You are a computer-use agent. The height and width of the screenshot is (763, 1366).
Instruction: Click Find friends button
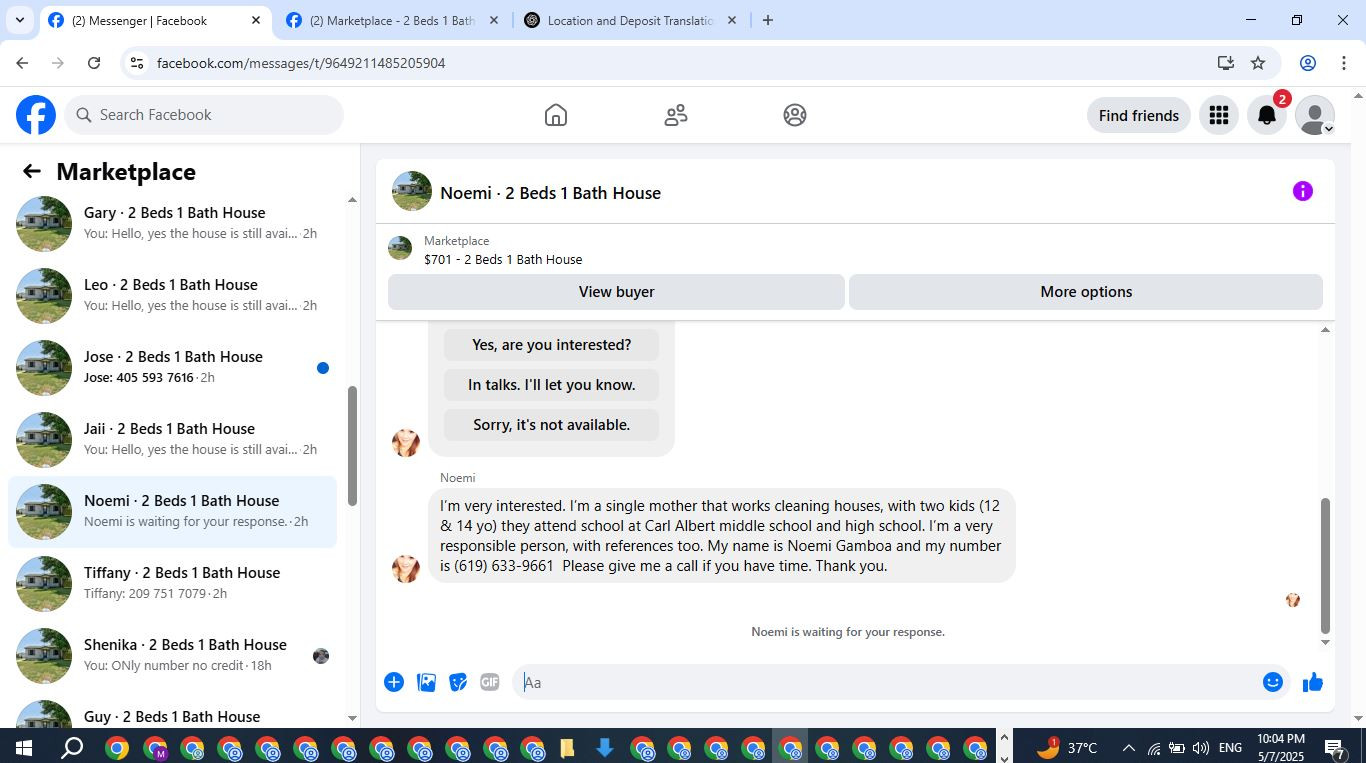1138,115
